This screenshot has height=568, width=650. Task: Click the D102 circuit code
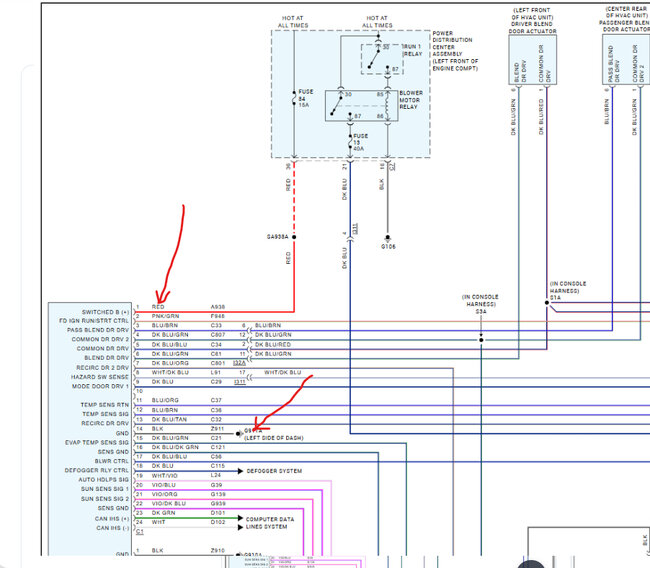coord(218,522)
